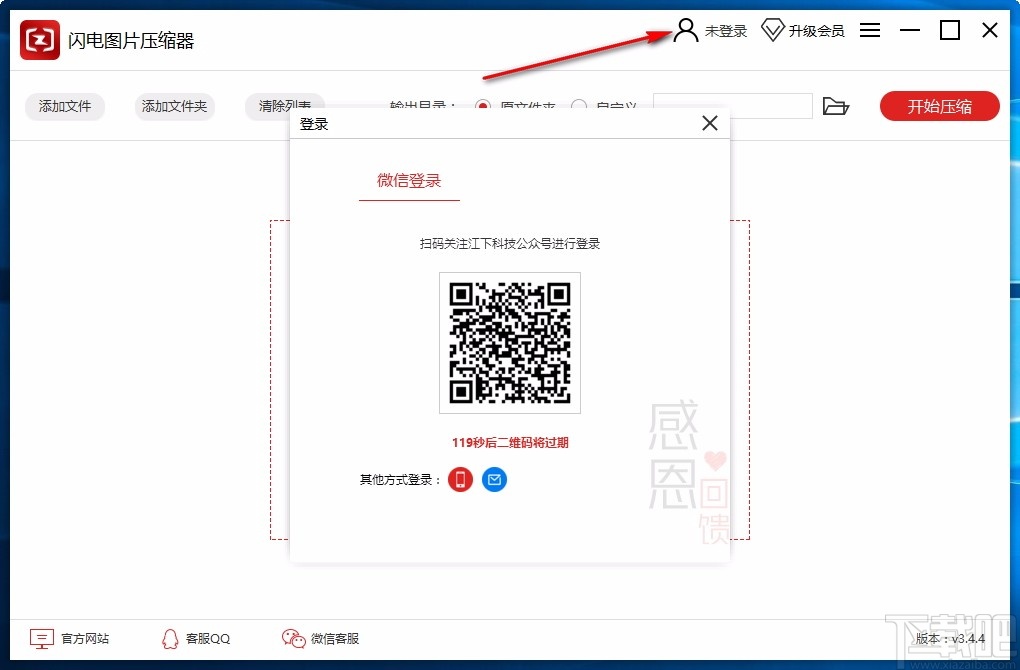This screenshot has height=670, width=1020.
Task: Click the 添加文件夹 button
Action: [x=174, y=106]
